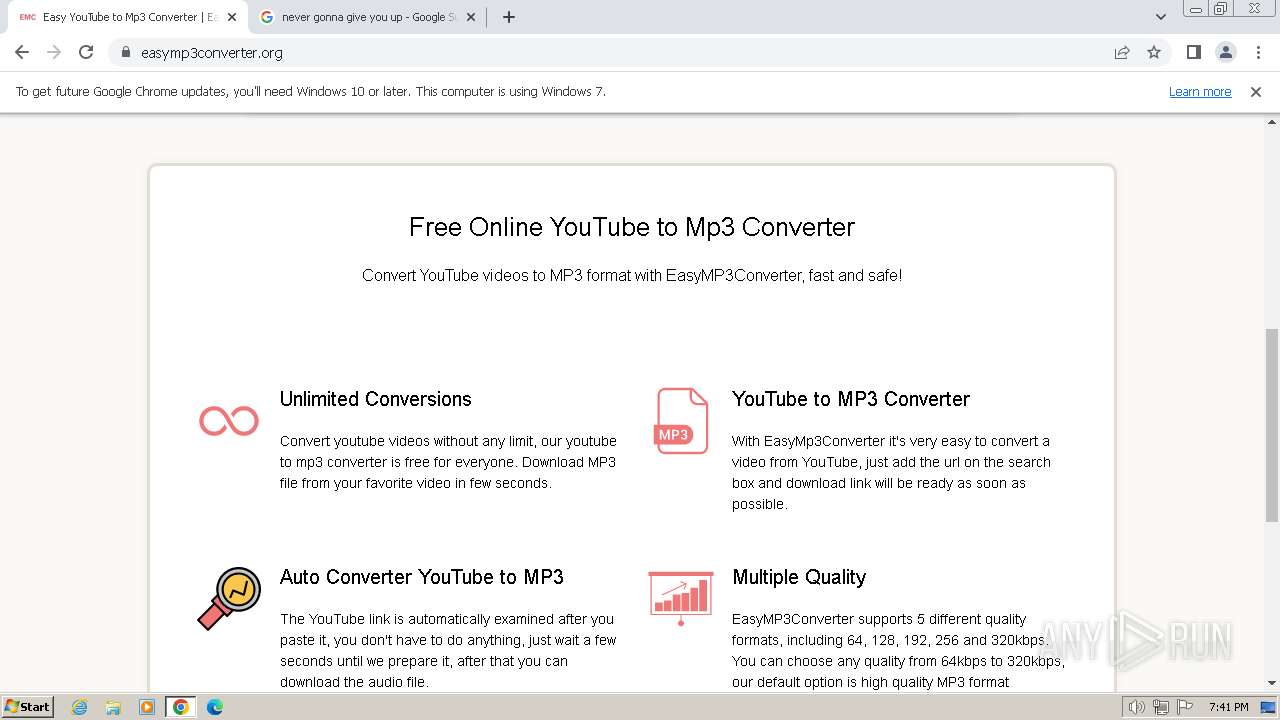Viewport: 1280px width, 720px height.
Task: Click the show desktop button
Action: pos(1269,707)
